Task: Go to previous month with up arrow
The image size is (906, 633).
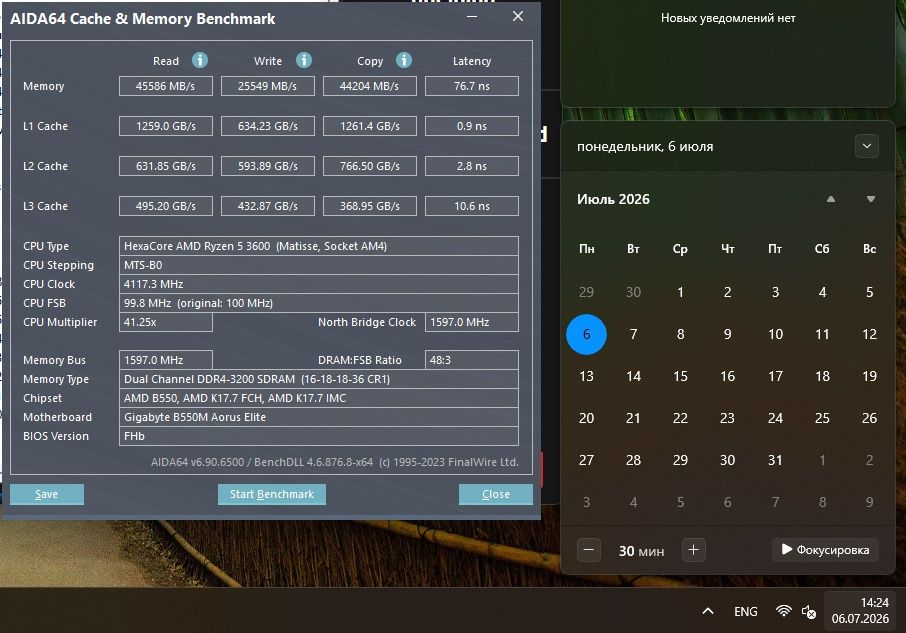Action: click(x=831, y=199)
